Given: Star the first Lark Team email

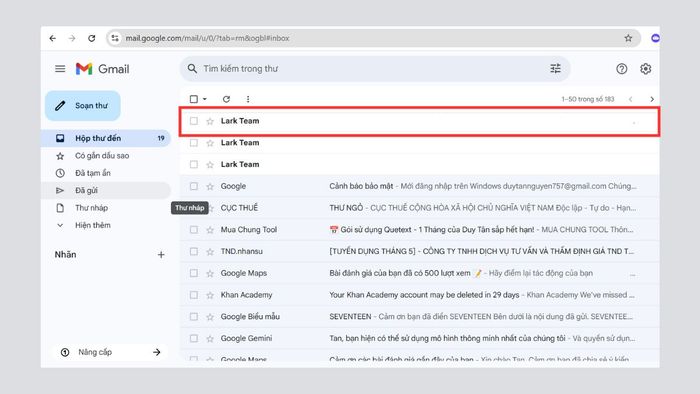Looking at the screenshot, I should (210, 121).
